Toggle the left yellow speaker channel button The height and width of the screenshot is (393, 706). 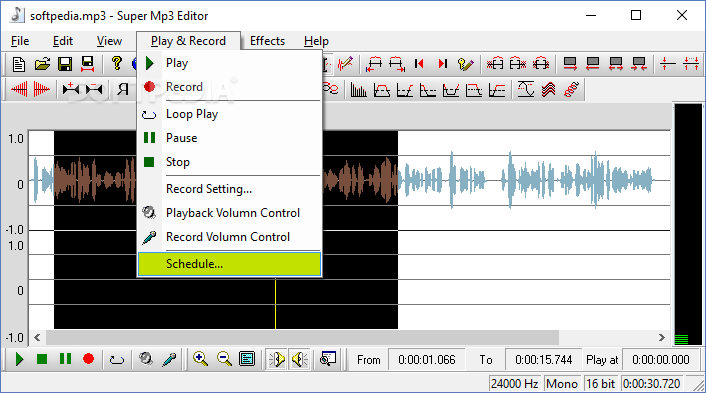[276, 359]
